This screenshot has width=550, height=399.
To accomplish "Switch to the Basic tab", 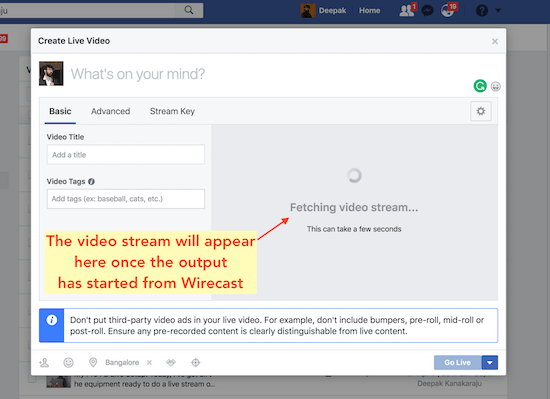I will (60, 111).
